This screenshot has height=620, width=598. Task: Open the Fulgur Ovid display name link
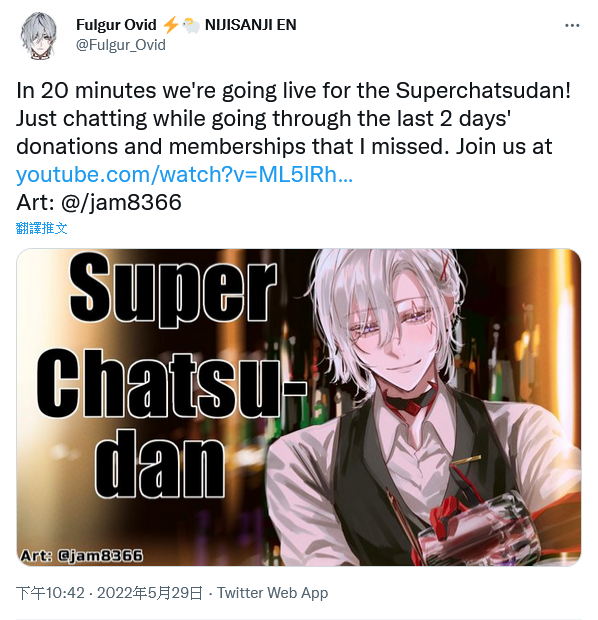click(116, 25)
